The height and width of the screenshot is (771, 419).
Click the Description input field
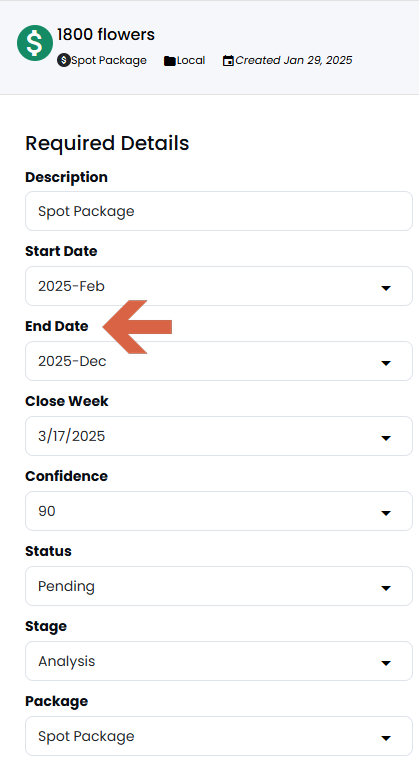tap(219, 211)
